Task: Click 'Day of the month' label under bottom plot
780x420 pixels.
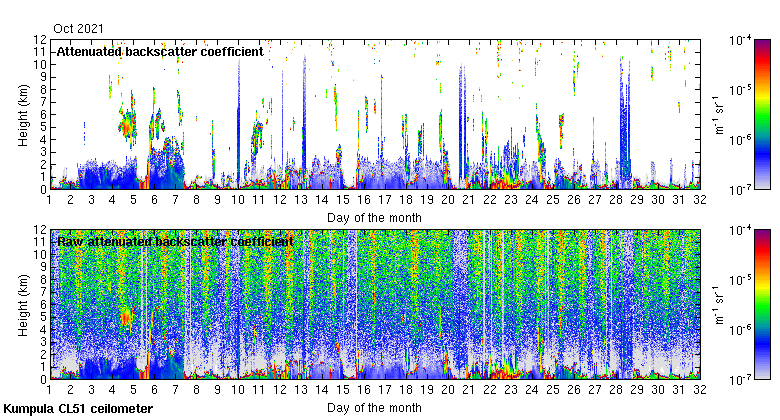Action: 374,408
